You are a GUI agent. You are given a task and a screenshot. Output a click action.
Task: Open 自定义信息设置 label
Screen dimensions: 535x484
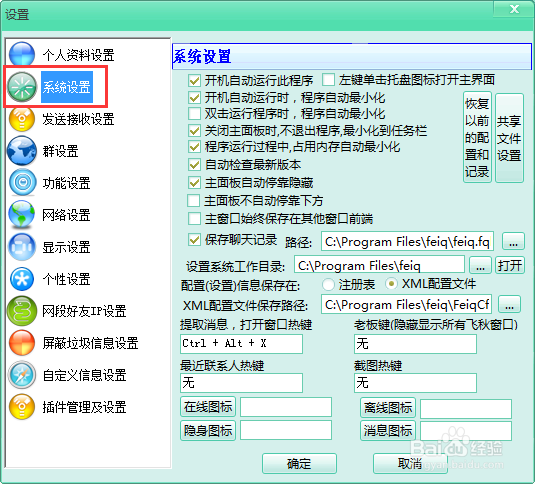click(x=84, y=375)
